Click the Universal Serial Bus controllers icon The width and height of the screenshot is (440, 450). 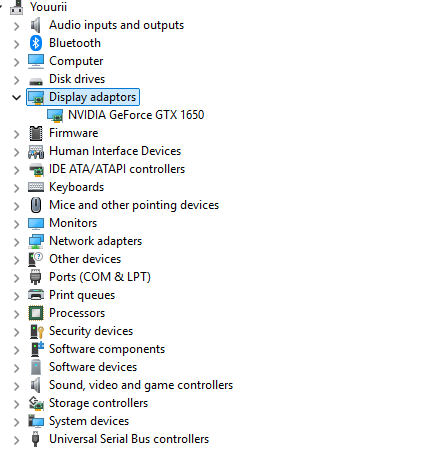[x=36, y=439]
